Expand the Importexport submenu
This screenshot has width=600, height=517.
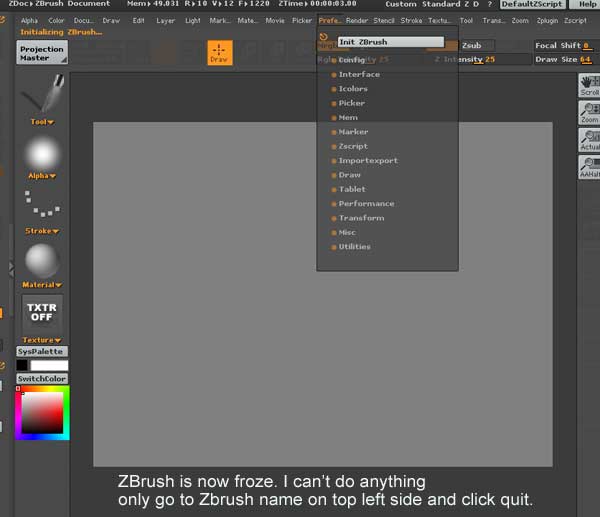[365, 161]
